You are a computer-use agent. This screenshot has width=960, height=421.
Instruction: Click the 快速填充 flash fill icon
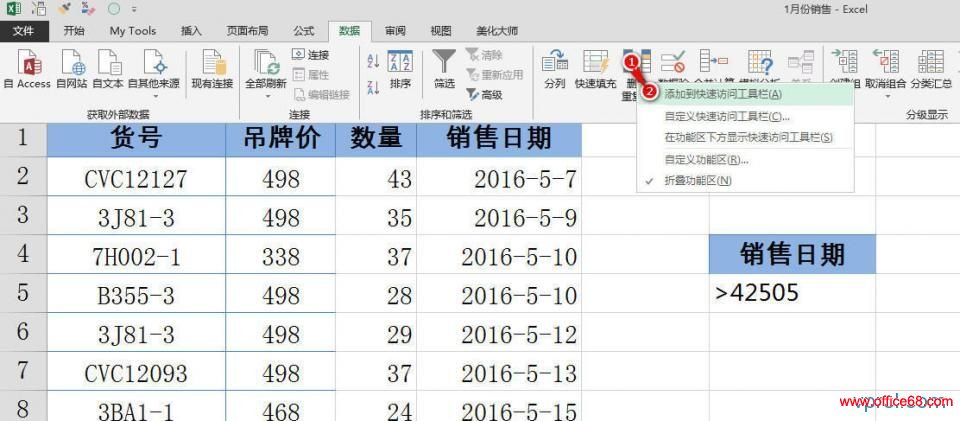point(595,62)
